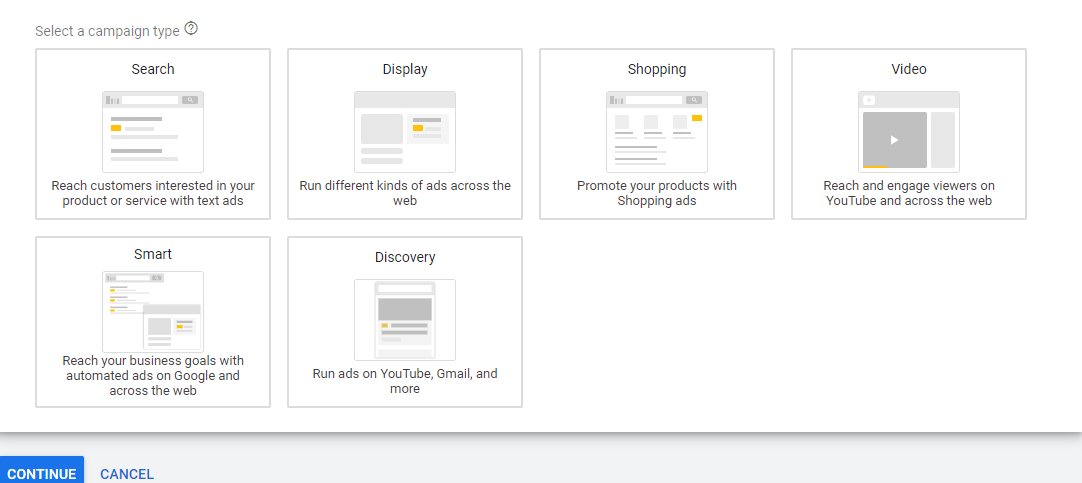Select the Smart campaign illustration

click(153, 311)
